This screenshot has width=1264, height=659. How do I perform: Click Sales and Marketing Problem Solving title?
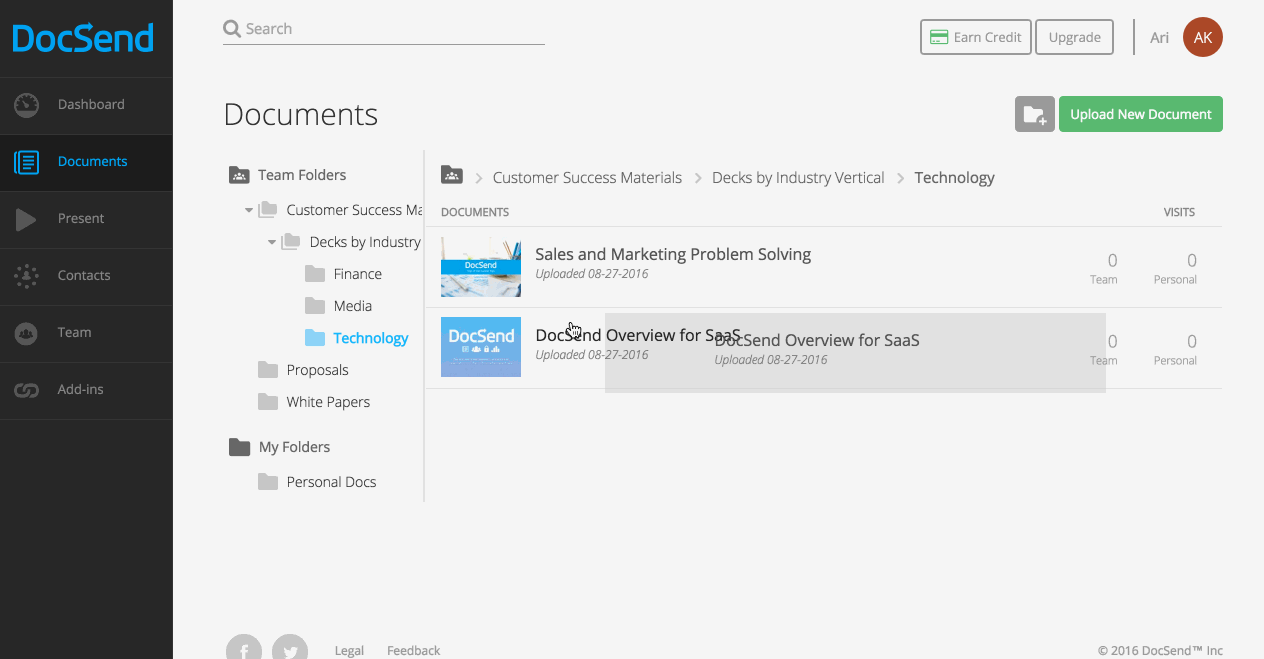[x=673, y=254]
